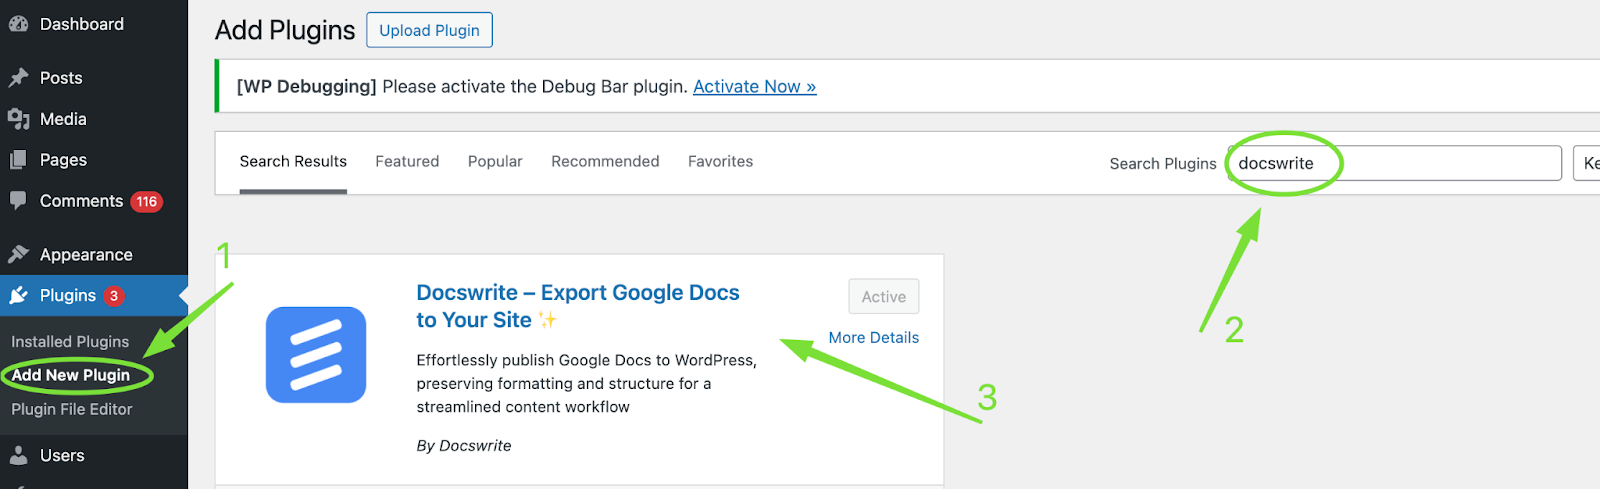This screenshot has width=1600, height=489.
Task: Click the Activate Now link
Action: coord(754,87)
